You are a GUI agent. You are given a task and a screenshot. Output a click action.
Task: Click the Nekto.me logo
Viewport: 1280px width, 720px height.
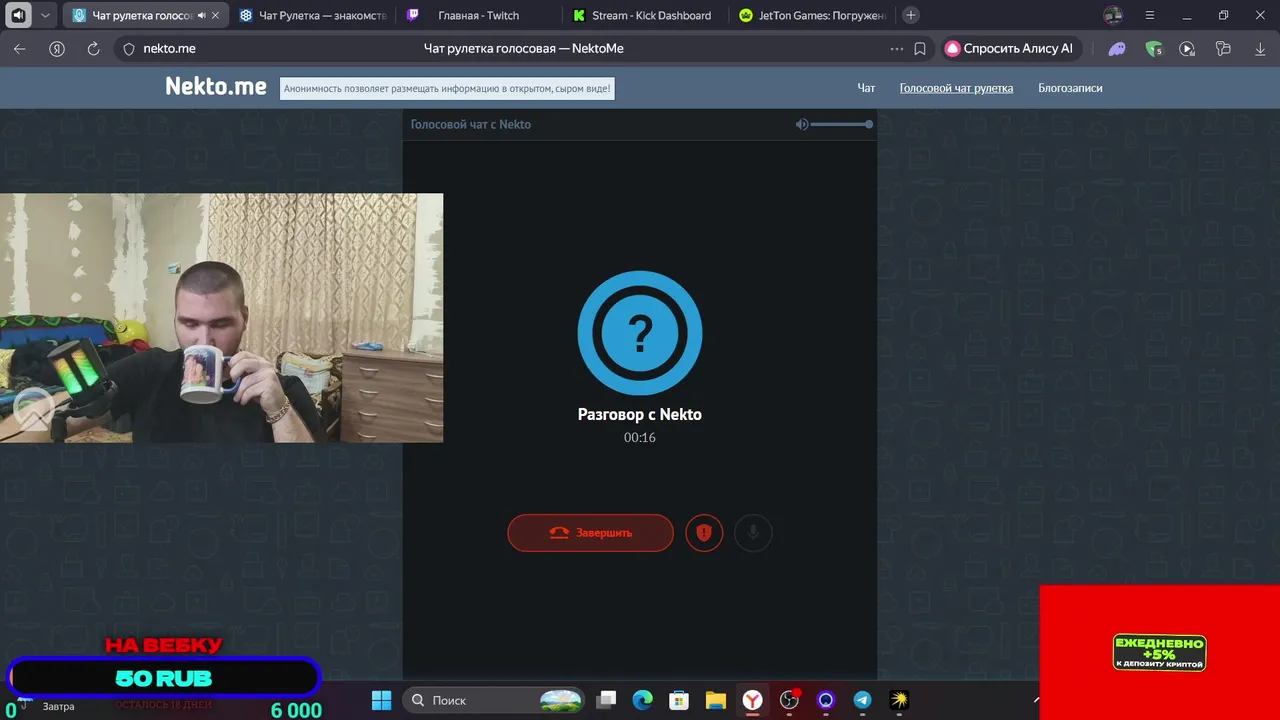[216, 87]
